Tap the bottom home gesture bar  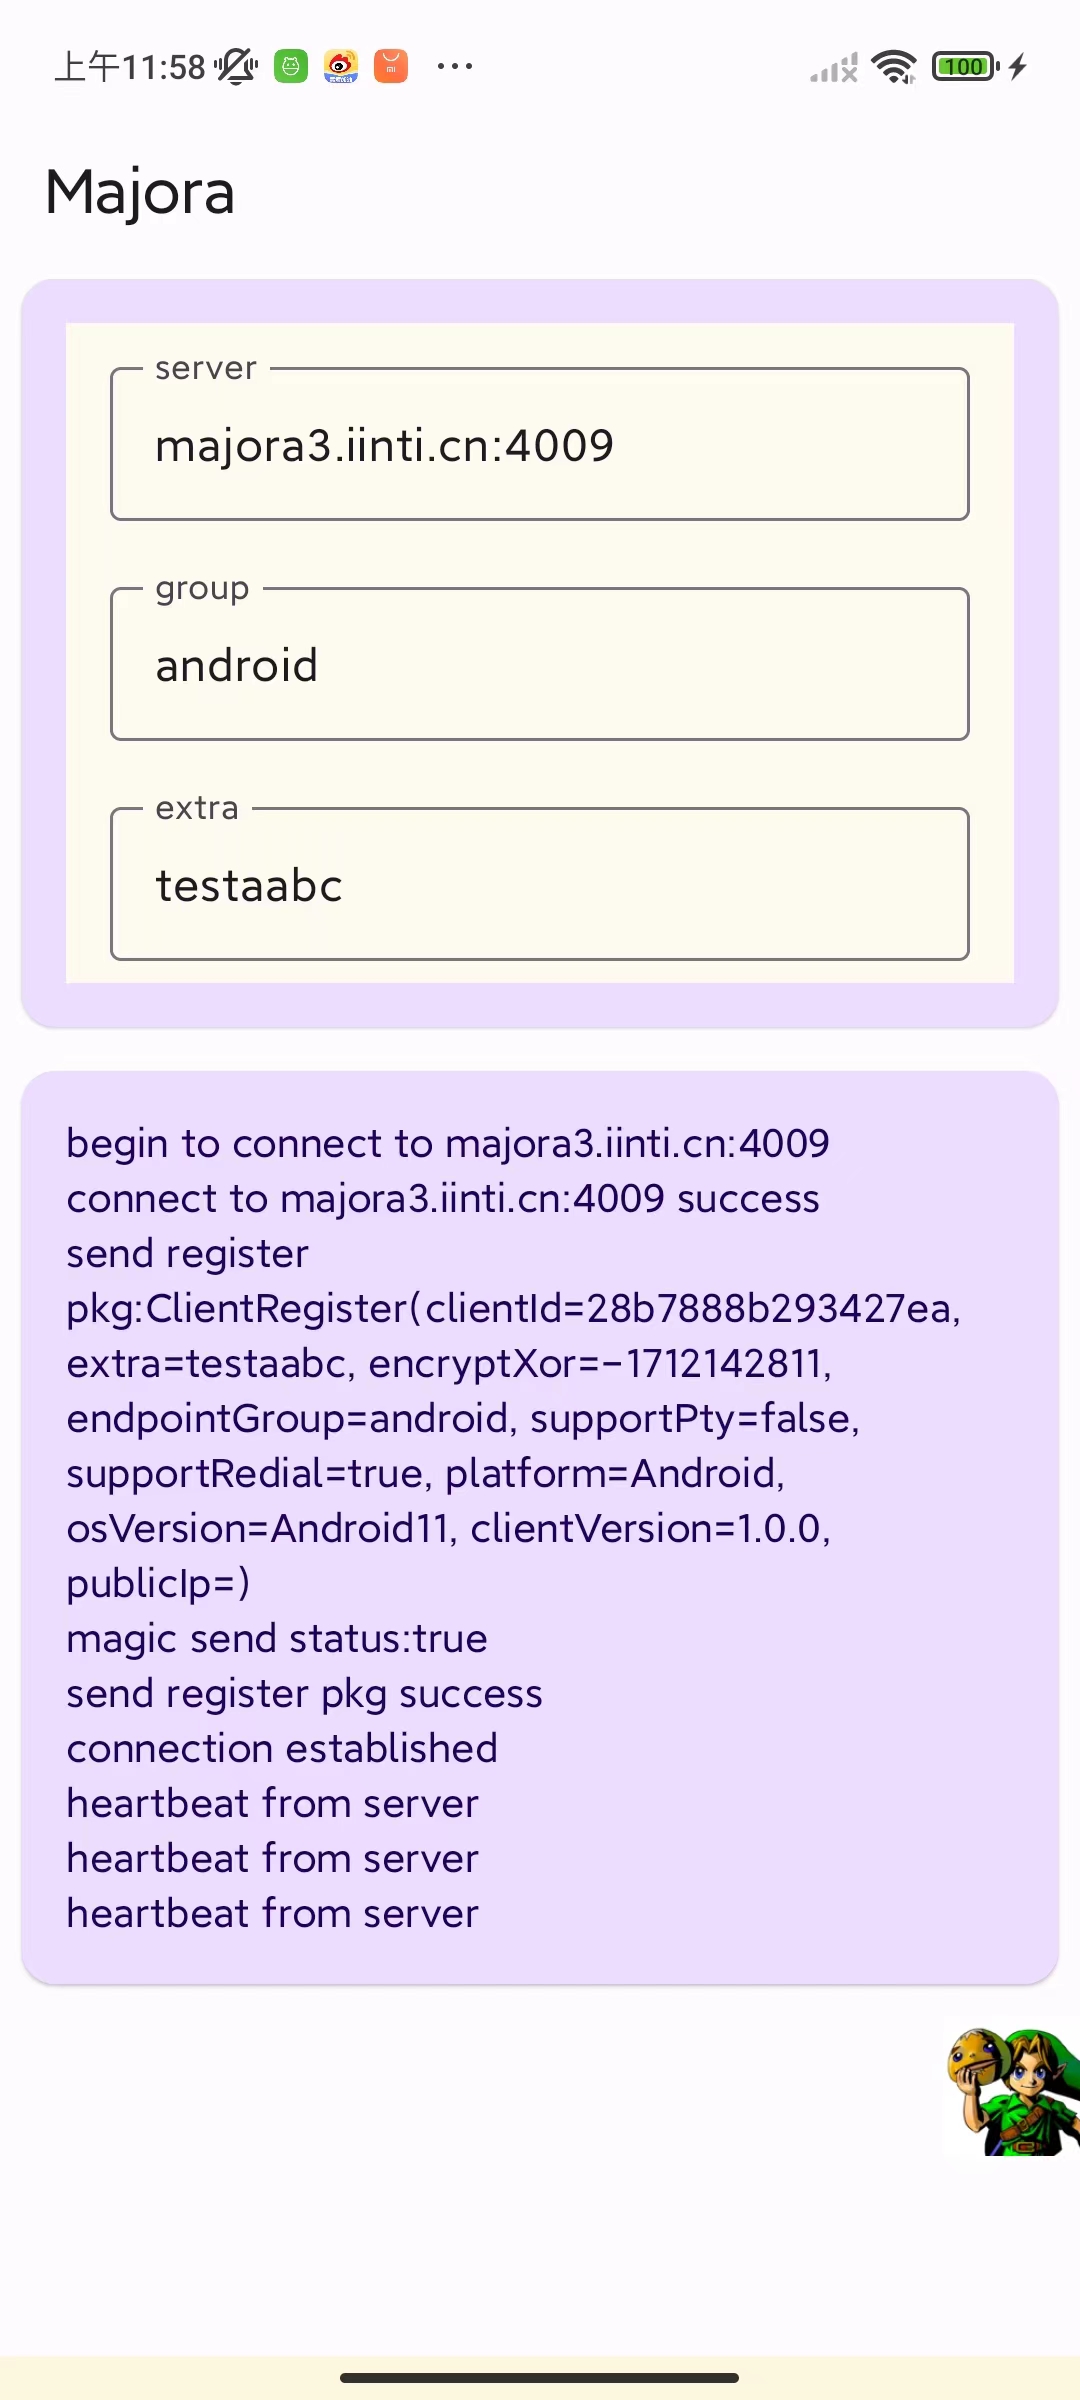[x=540, y=2378]
